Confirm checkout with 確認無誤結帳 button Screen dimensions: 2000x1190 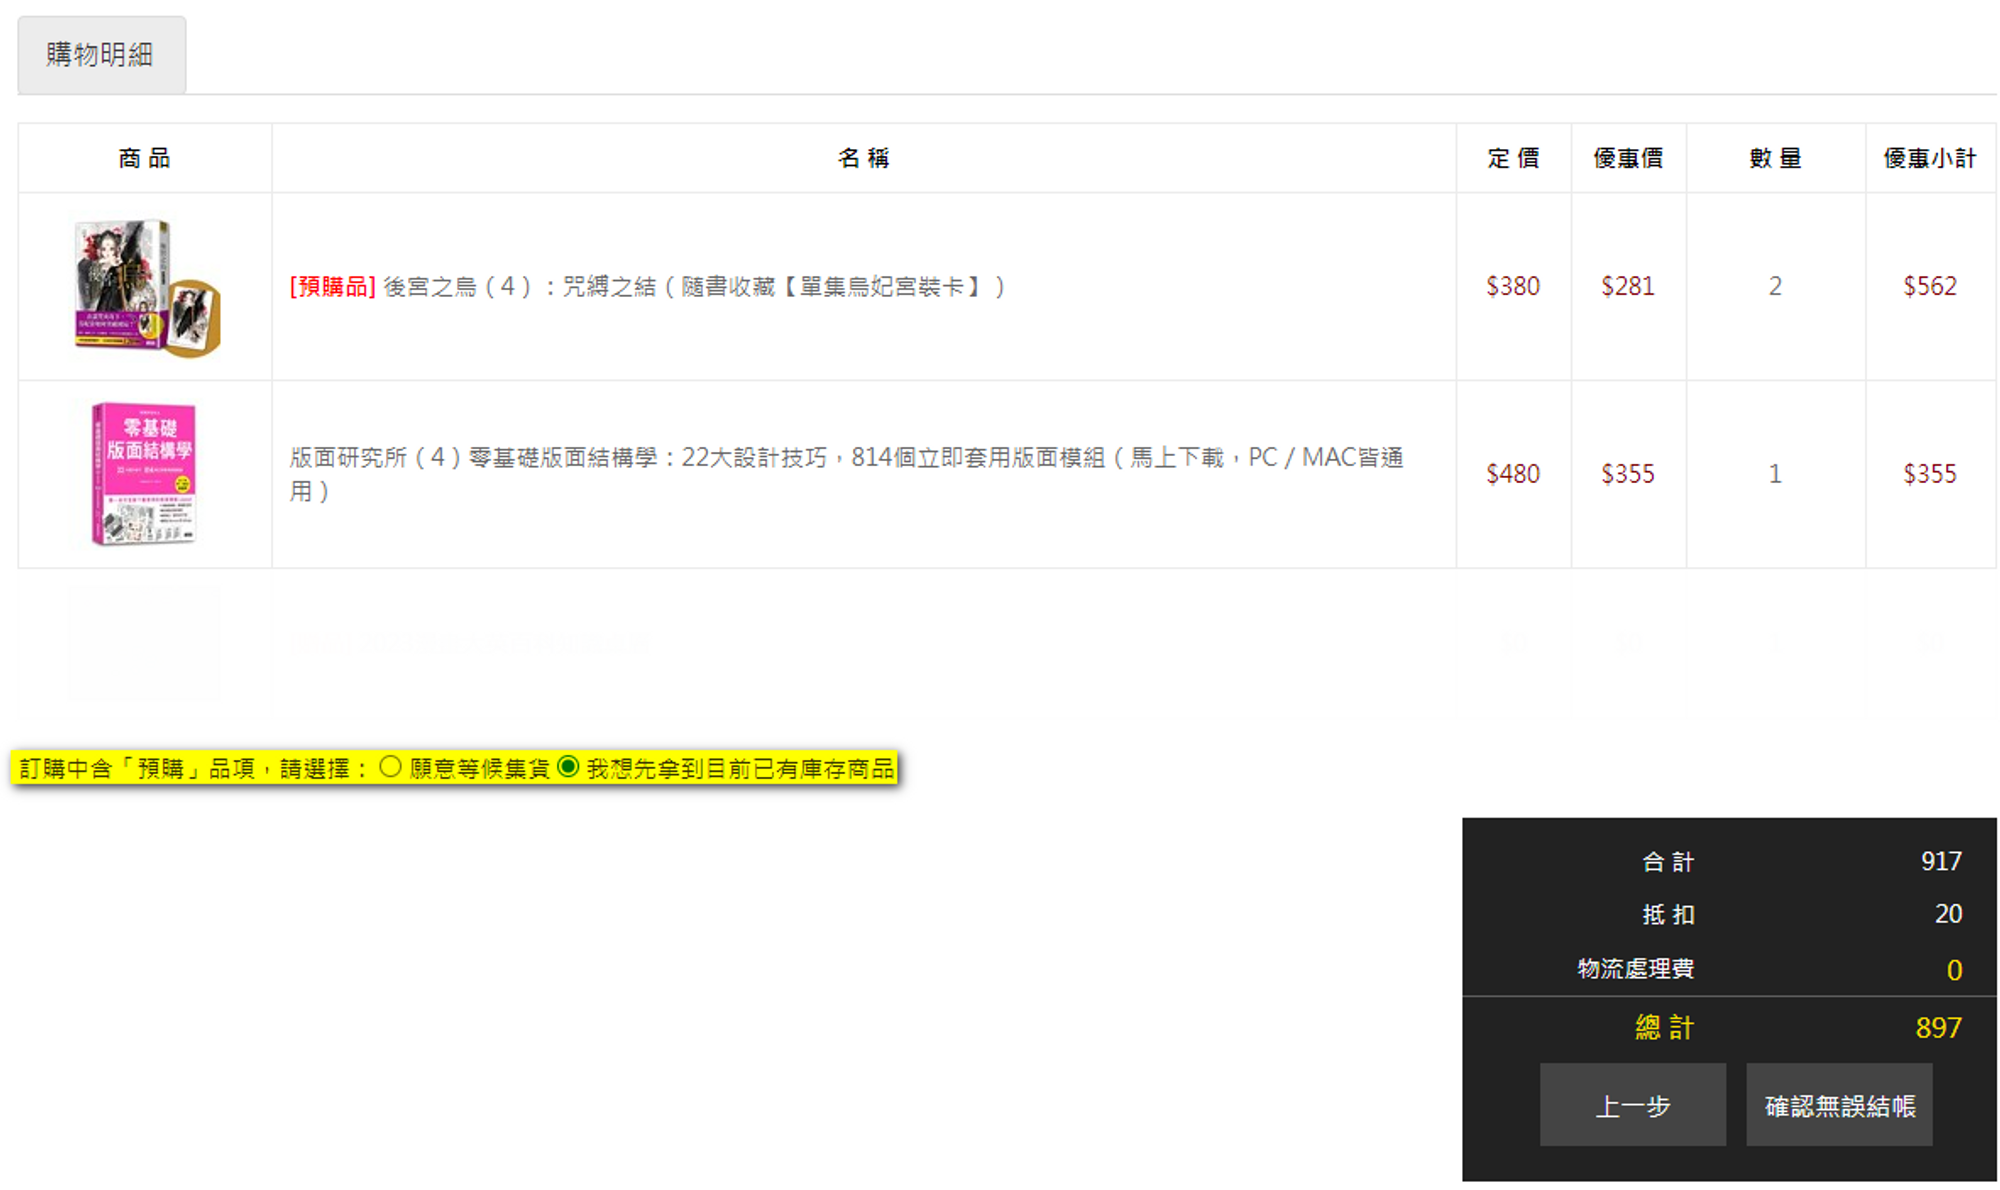point(1839,1105)
